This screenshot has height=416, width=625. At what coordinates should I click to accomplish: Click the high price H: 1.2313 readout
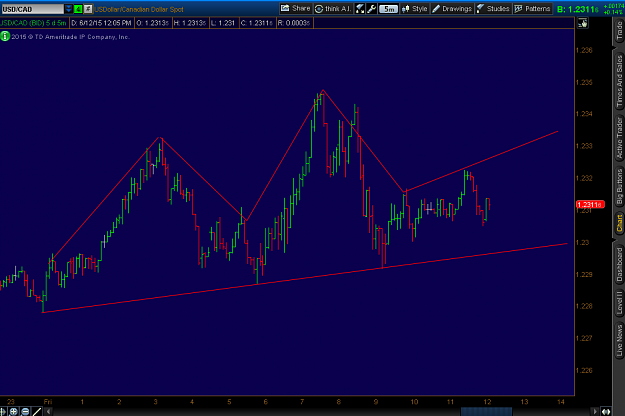pyautogui.click(x=190, y=23)
